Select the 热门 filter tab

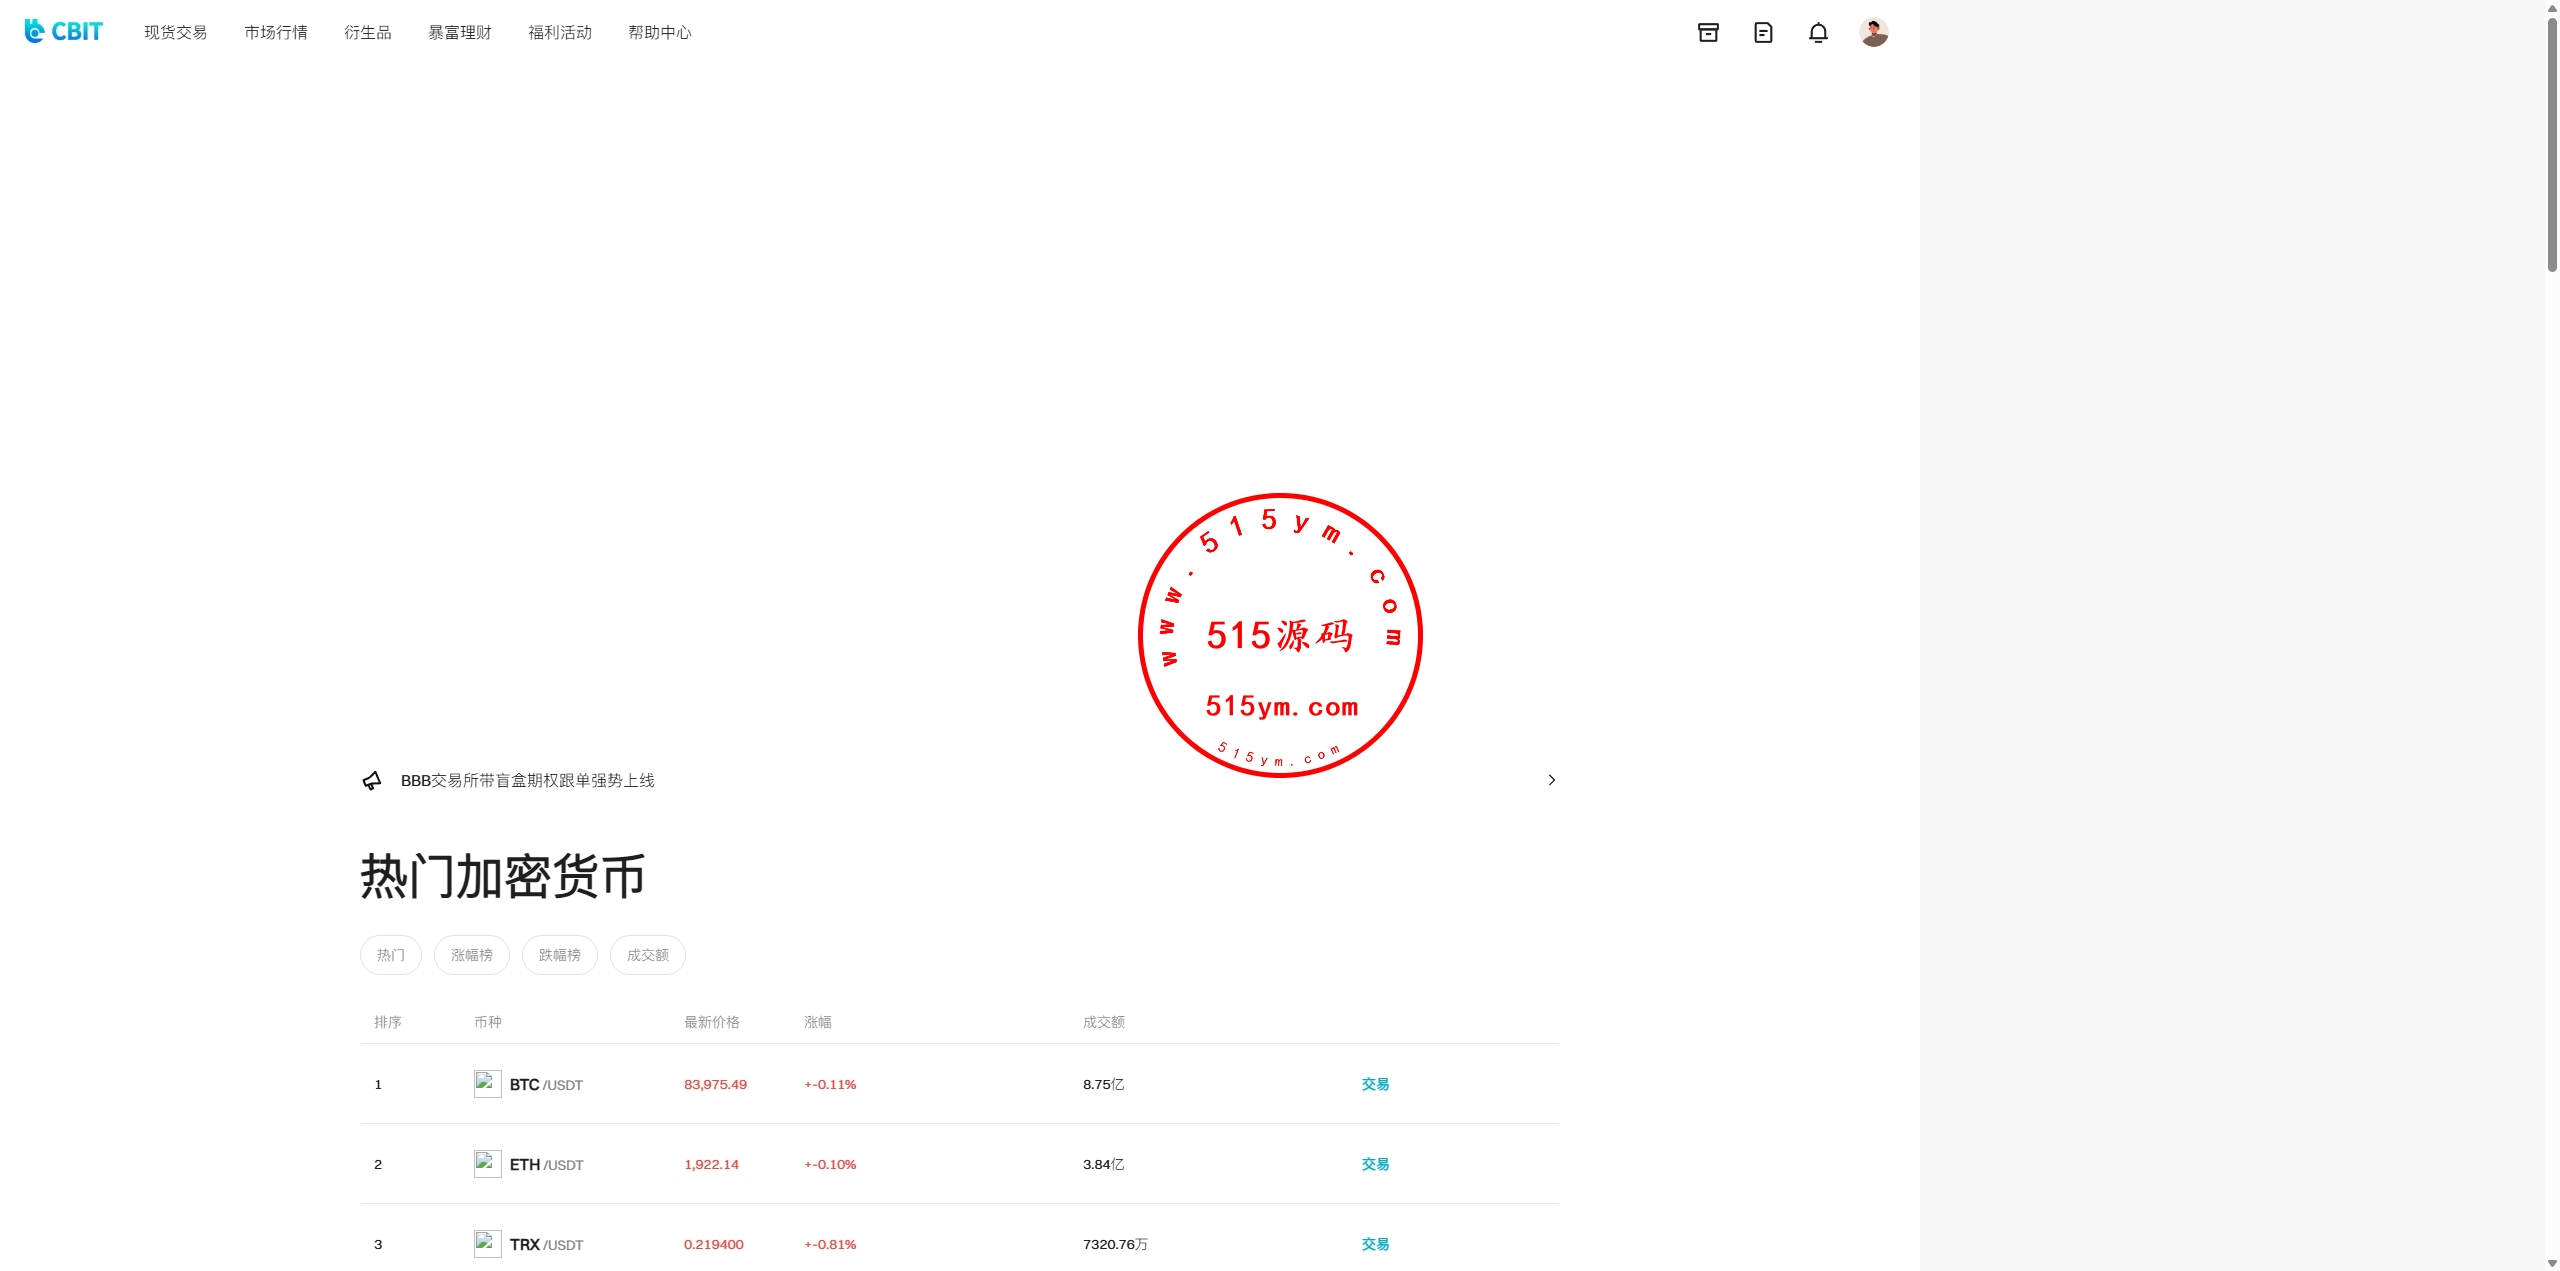[x=391, y=955]
